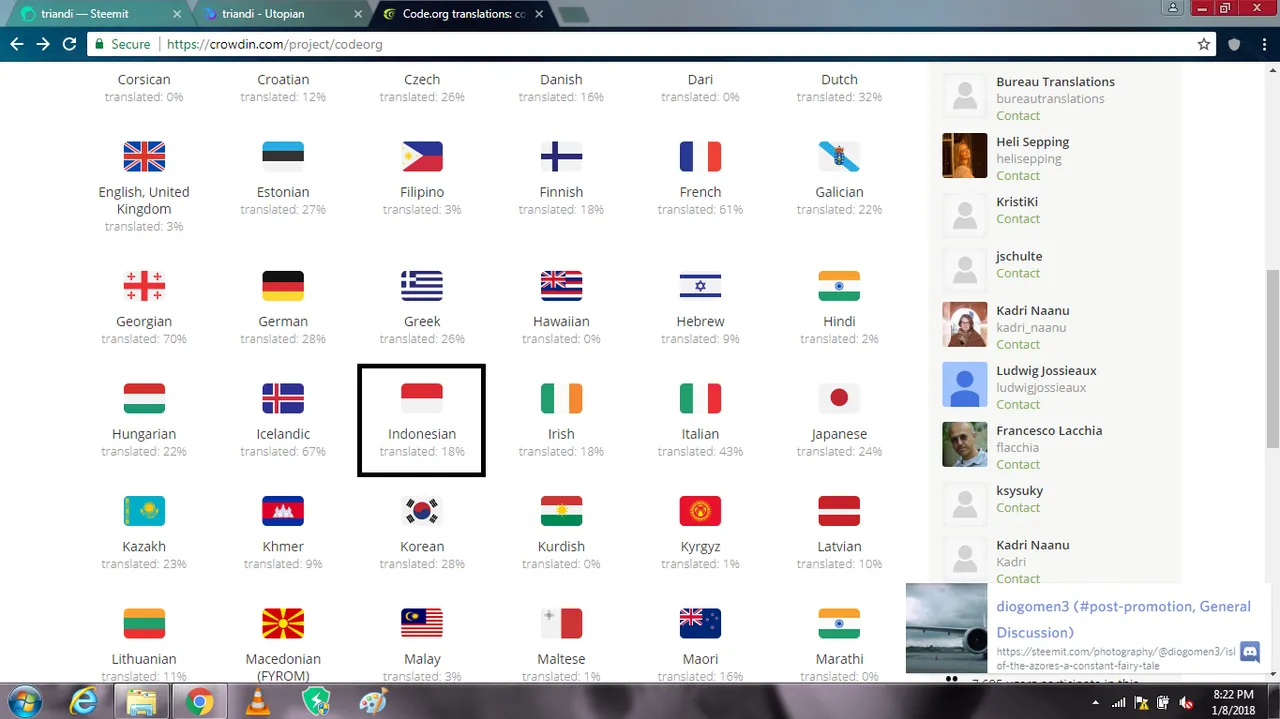Open the Kurdish flag icon
Viewport: 1280px width, 719px height.
[x=561, y=511]
